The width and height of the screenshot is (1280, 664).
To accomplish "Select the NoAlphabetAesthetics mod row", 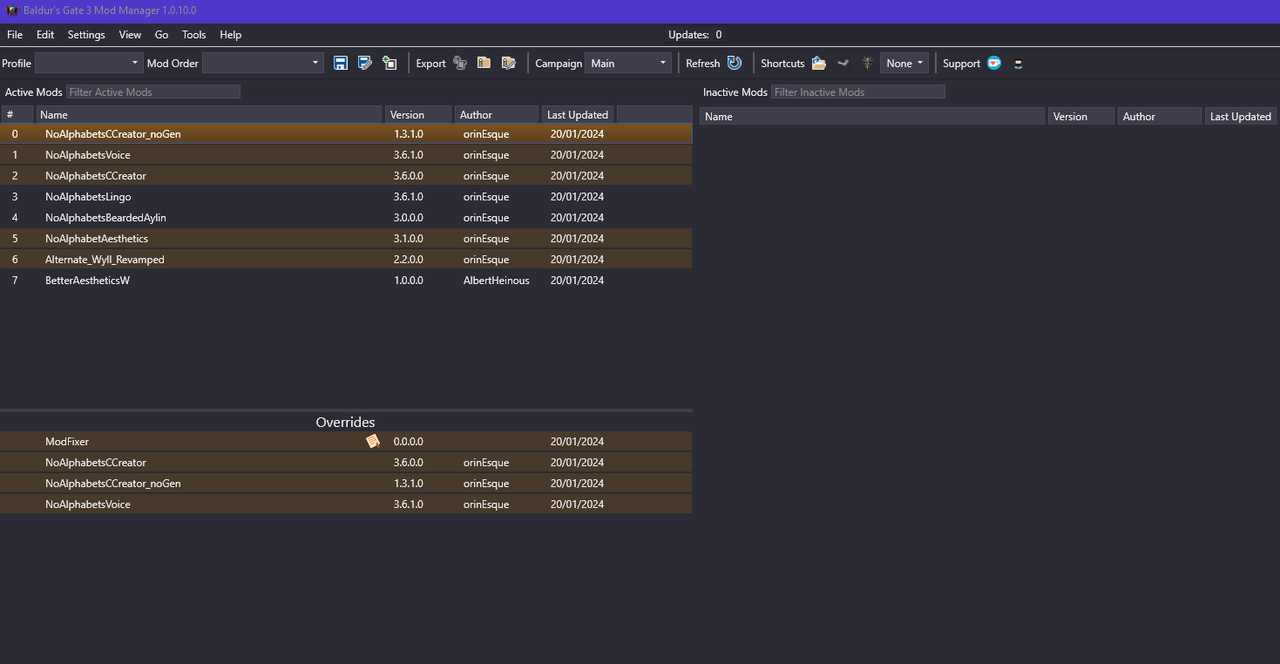I will (x=346, y=239).
